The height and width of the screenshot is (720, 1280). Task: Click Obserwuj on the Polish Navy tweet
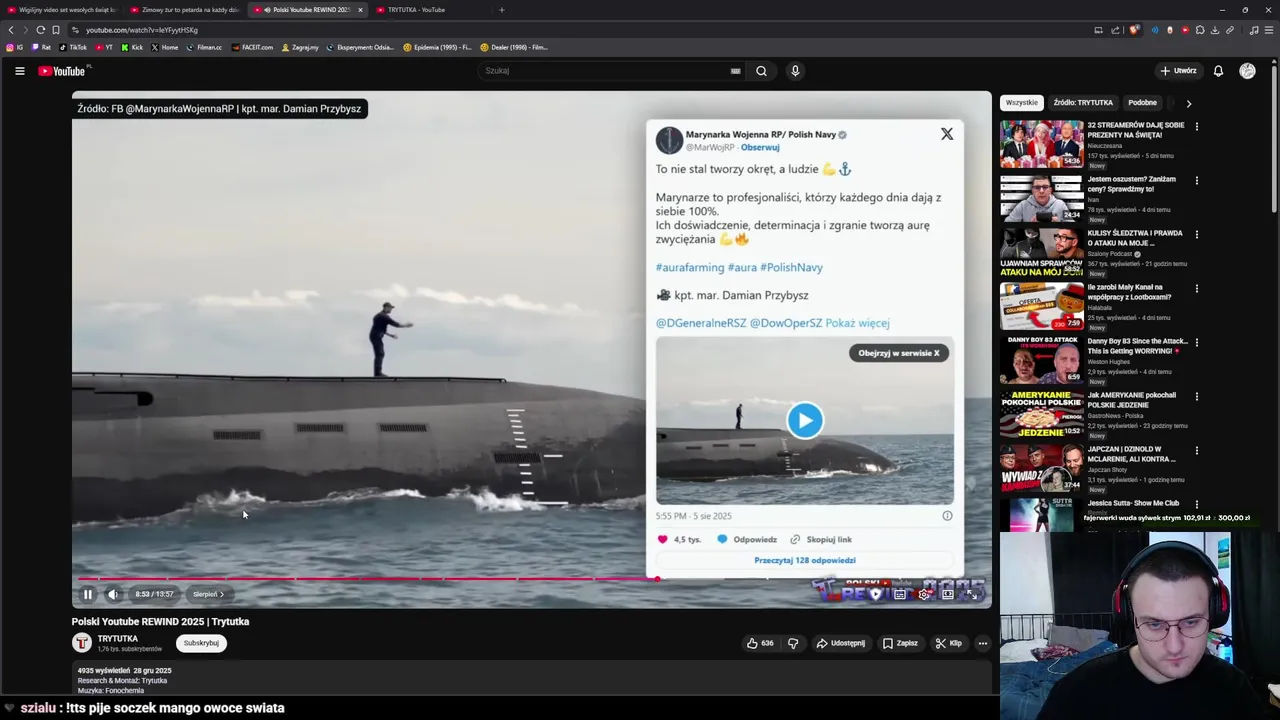click(760, 147)
